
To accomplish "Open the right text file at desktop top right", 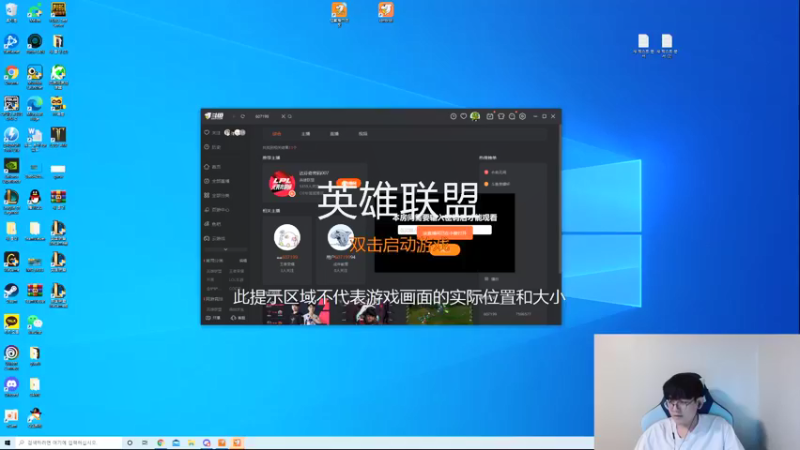I will click(667, 45).
